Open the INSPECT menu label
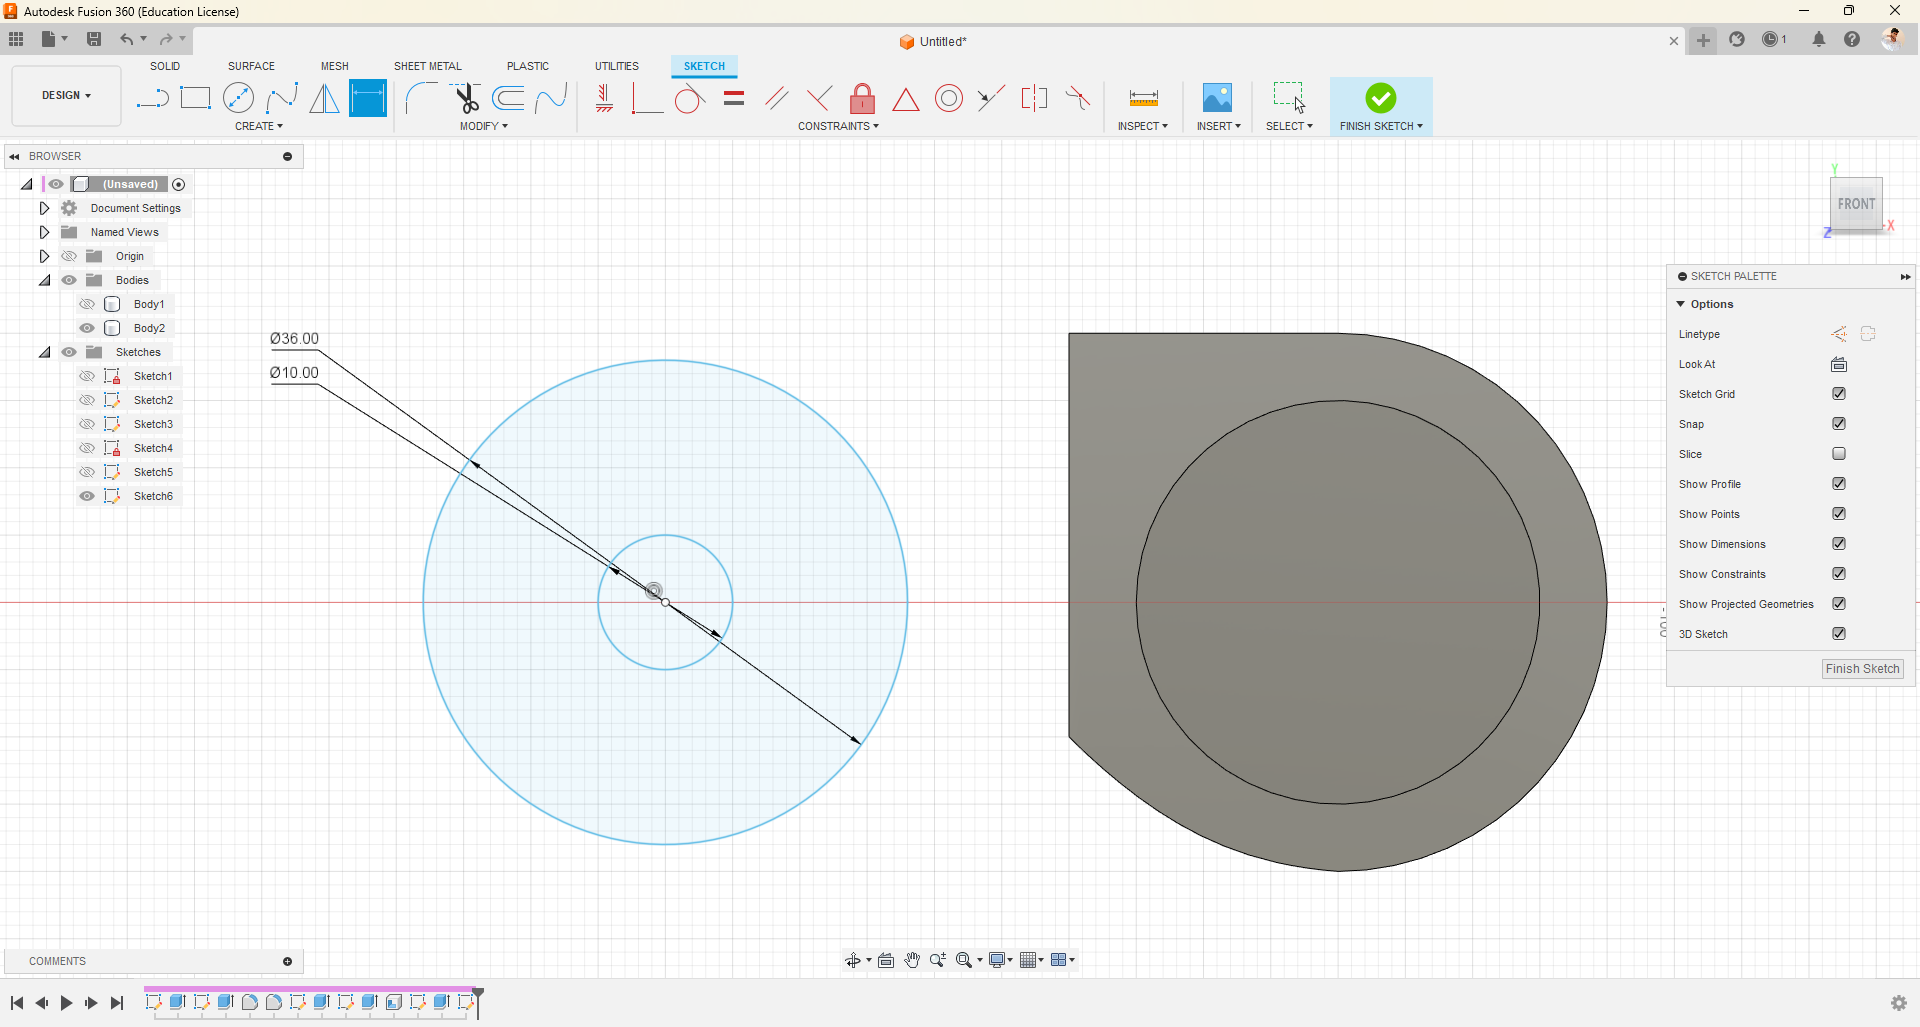 point(1143,126)
